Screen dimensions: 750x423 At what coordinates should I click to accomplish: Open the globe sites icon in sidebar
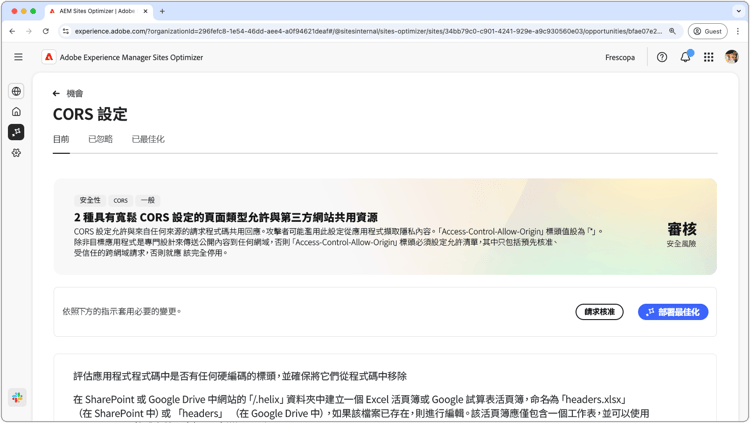(16, 91)
